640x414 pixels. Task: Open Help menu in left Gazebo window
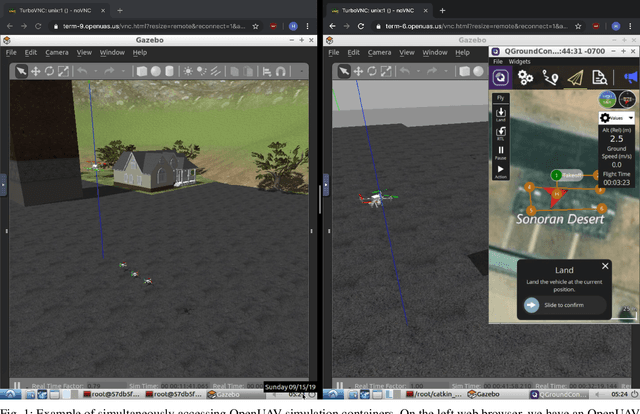[140, 52]
